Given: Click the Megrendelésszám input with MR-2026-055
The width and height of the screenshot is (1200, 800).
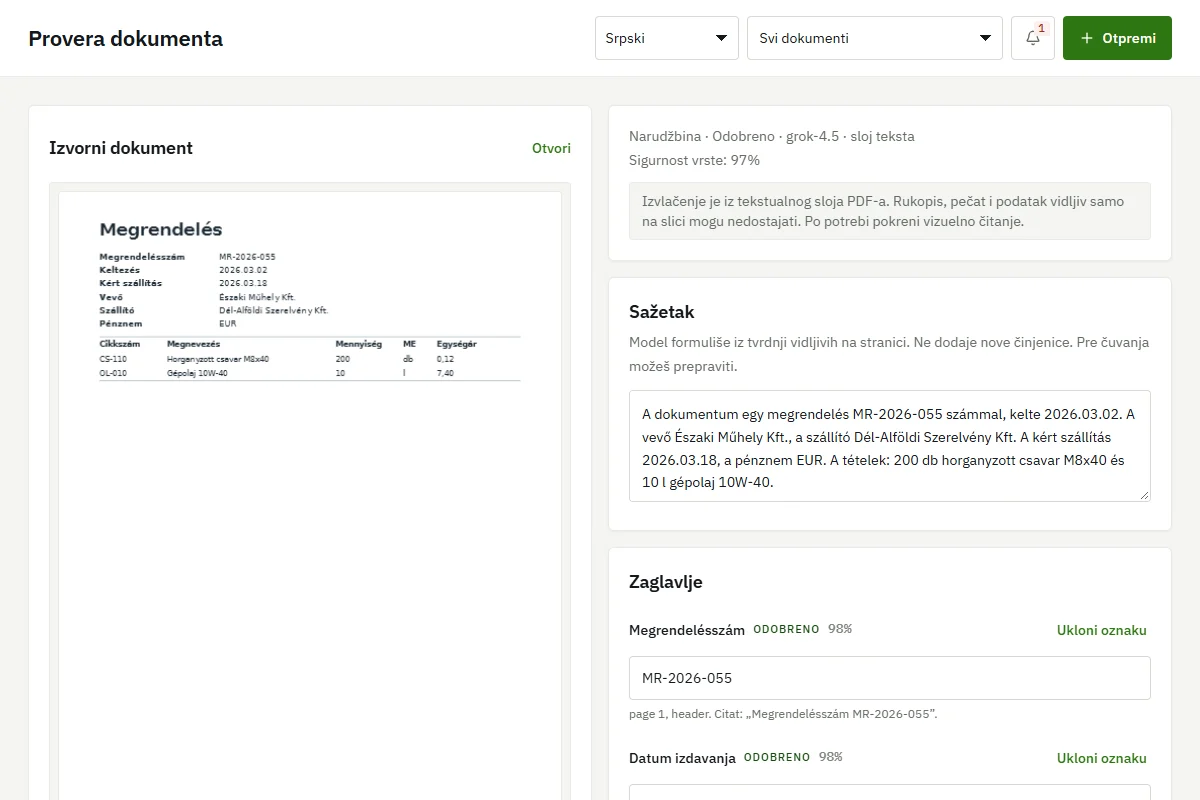Looking at the screenshot, I should [890, 678].
